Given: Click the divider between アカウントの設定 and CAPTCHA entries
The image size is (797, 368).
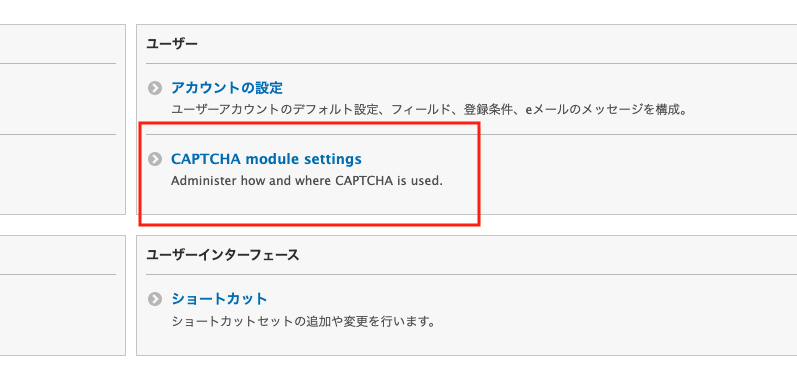Looking at the screenshot, I should tap(471, 135).
